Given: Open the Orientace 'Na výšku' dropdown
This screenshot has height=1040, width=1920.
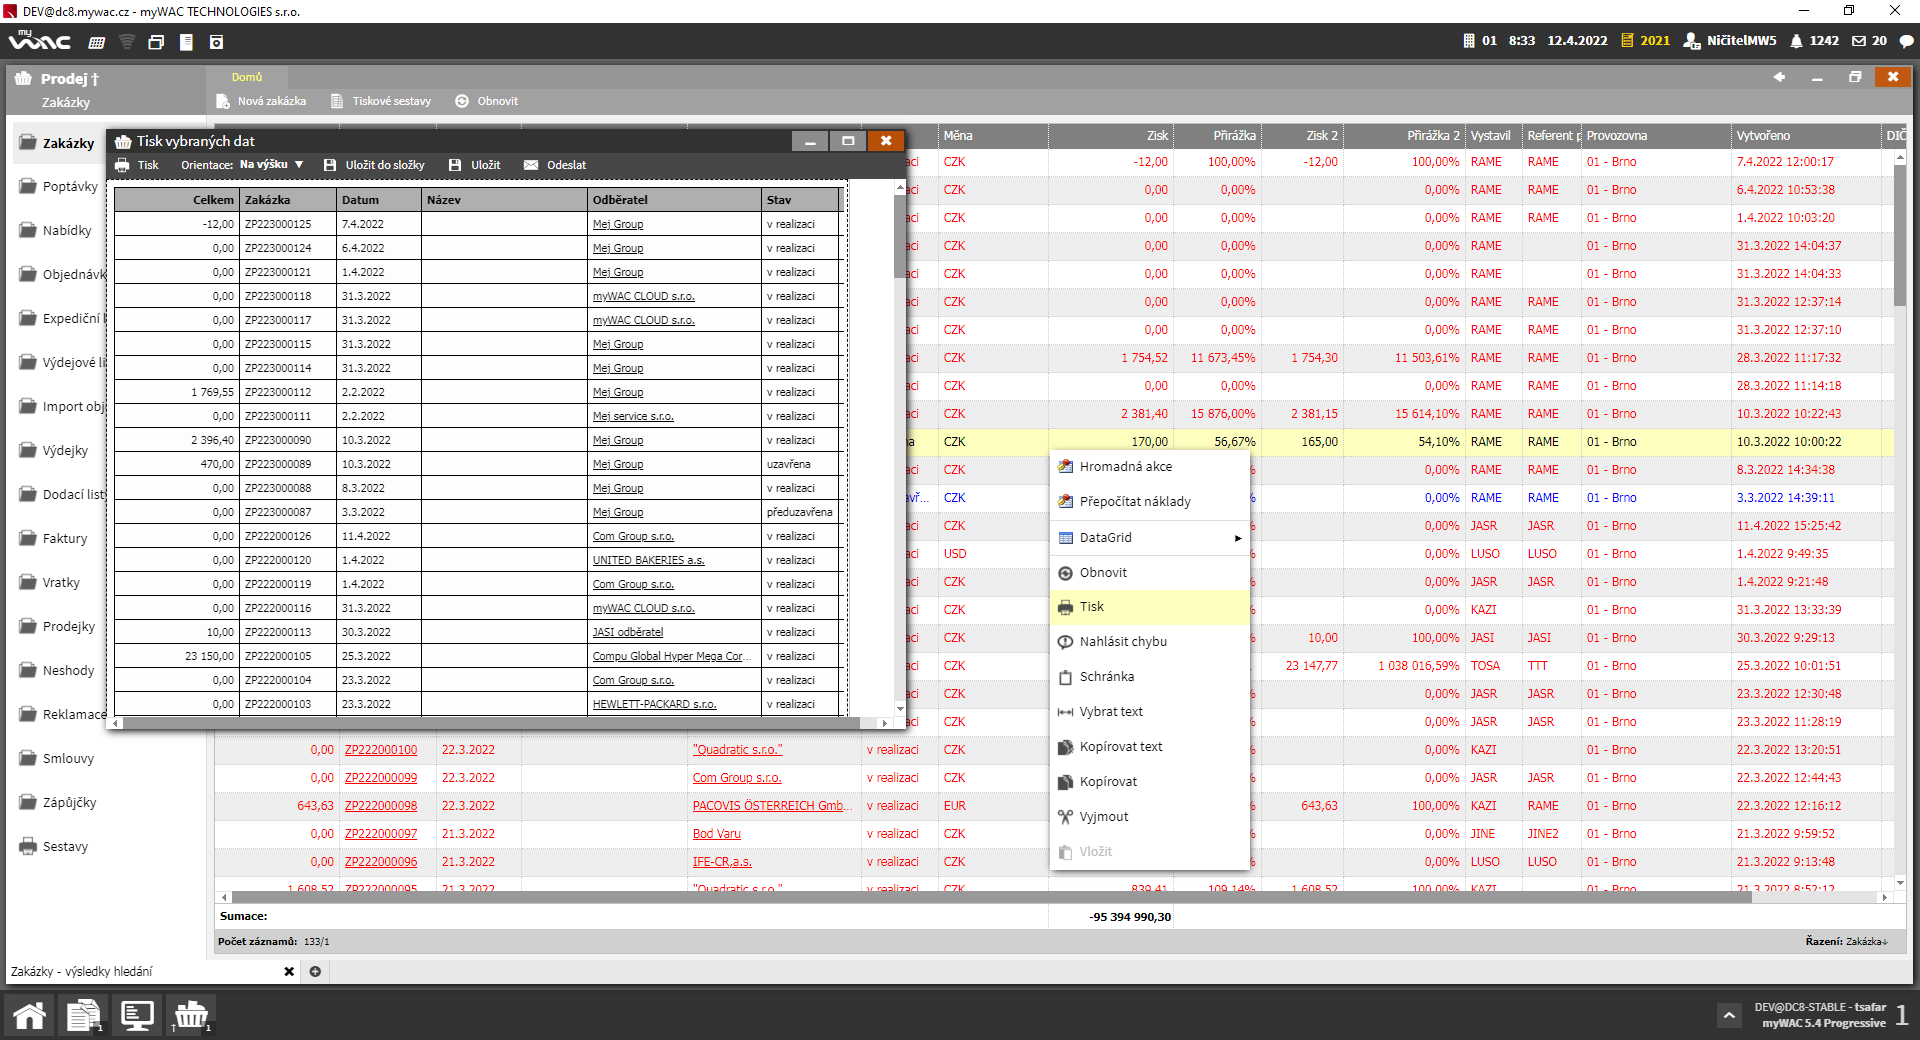Looking at the screenshot, I should click(271, 165).
